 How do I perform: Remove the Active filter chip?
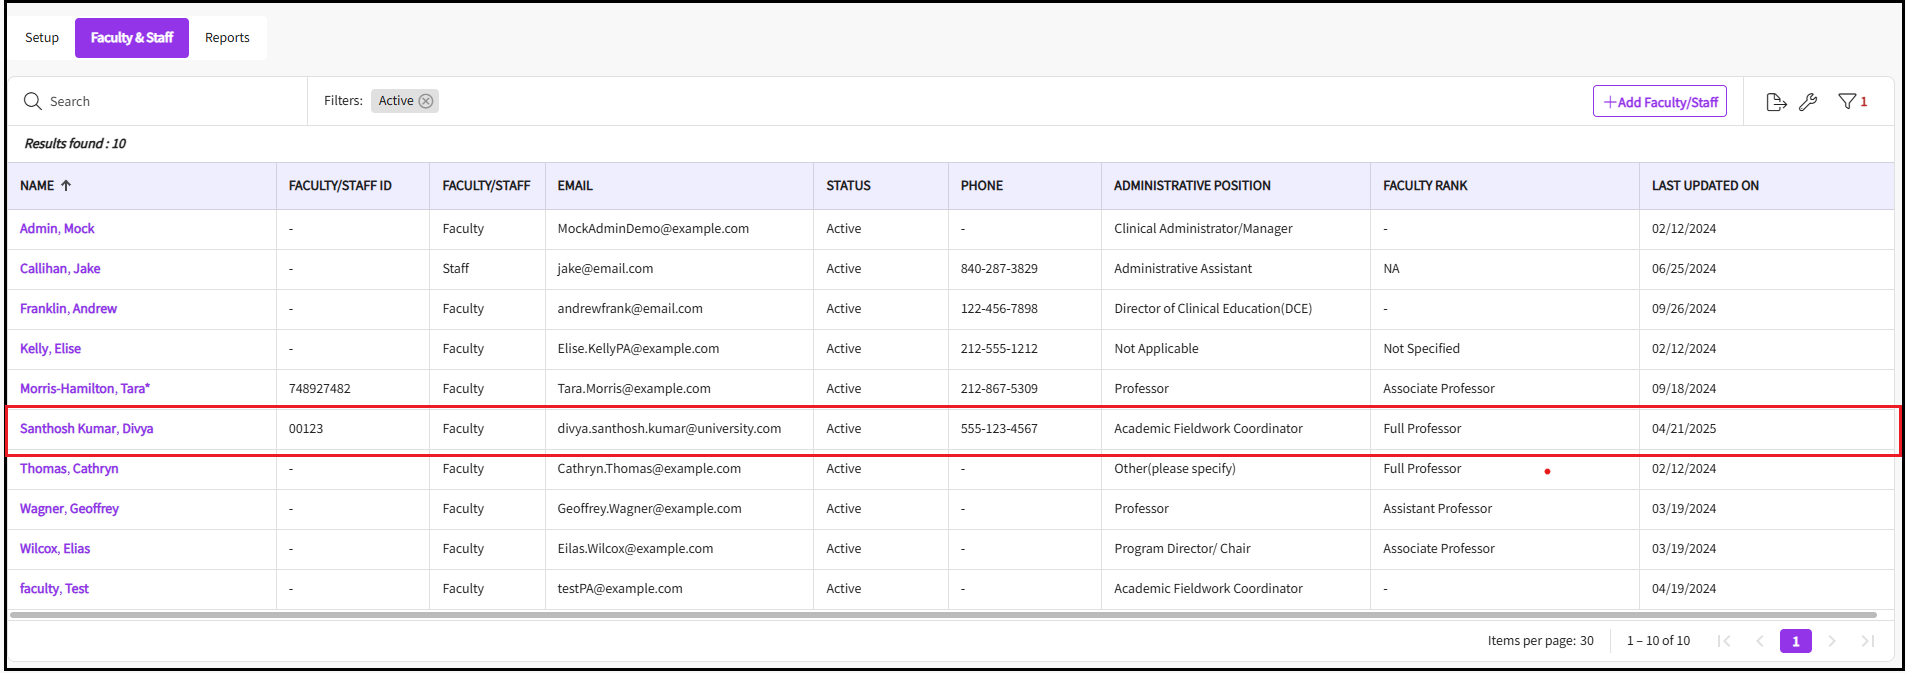click(426, 101)
